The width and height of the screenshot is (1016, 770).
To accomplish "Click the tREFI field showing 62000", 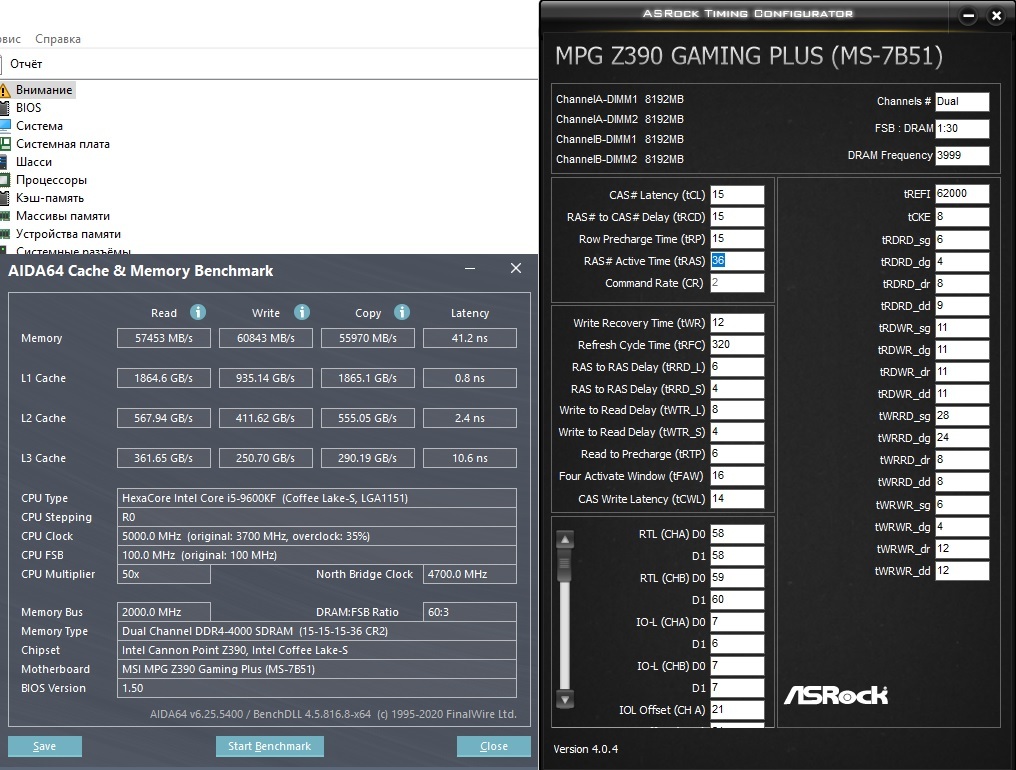I will (962, 194).
